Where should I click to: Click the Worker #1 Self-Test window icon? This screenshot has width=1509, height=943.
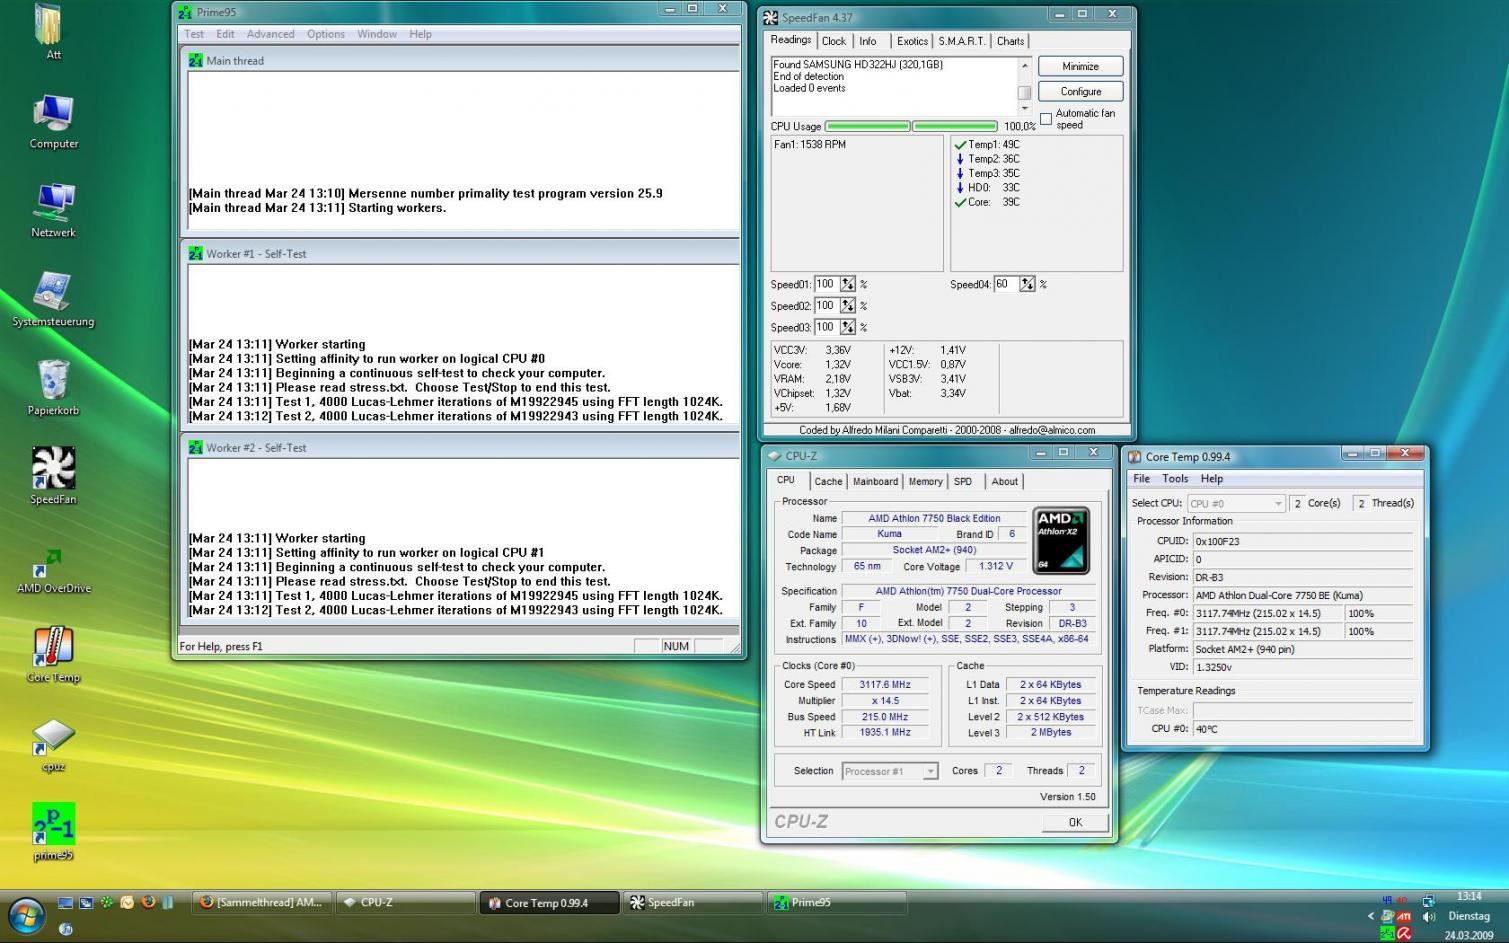pos(195,254)
